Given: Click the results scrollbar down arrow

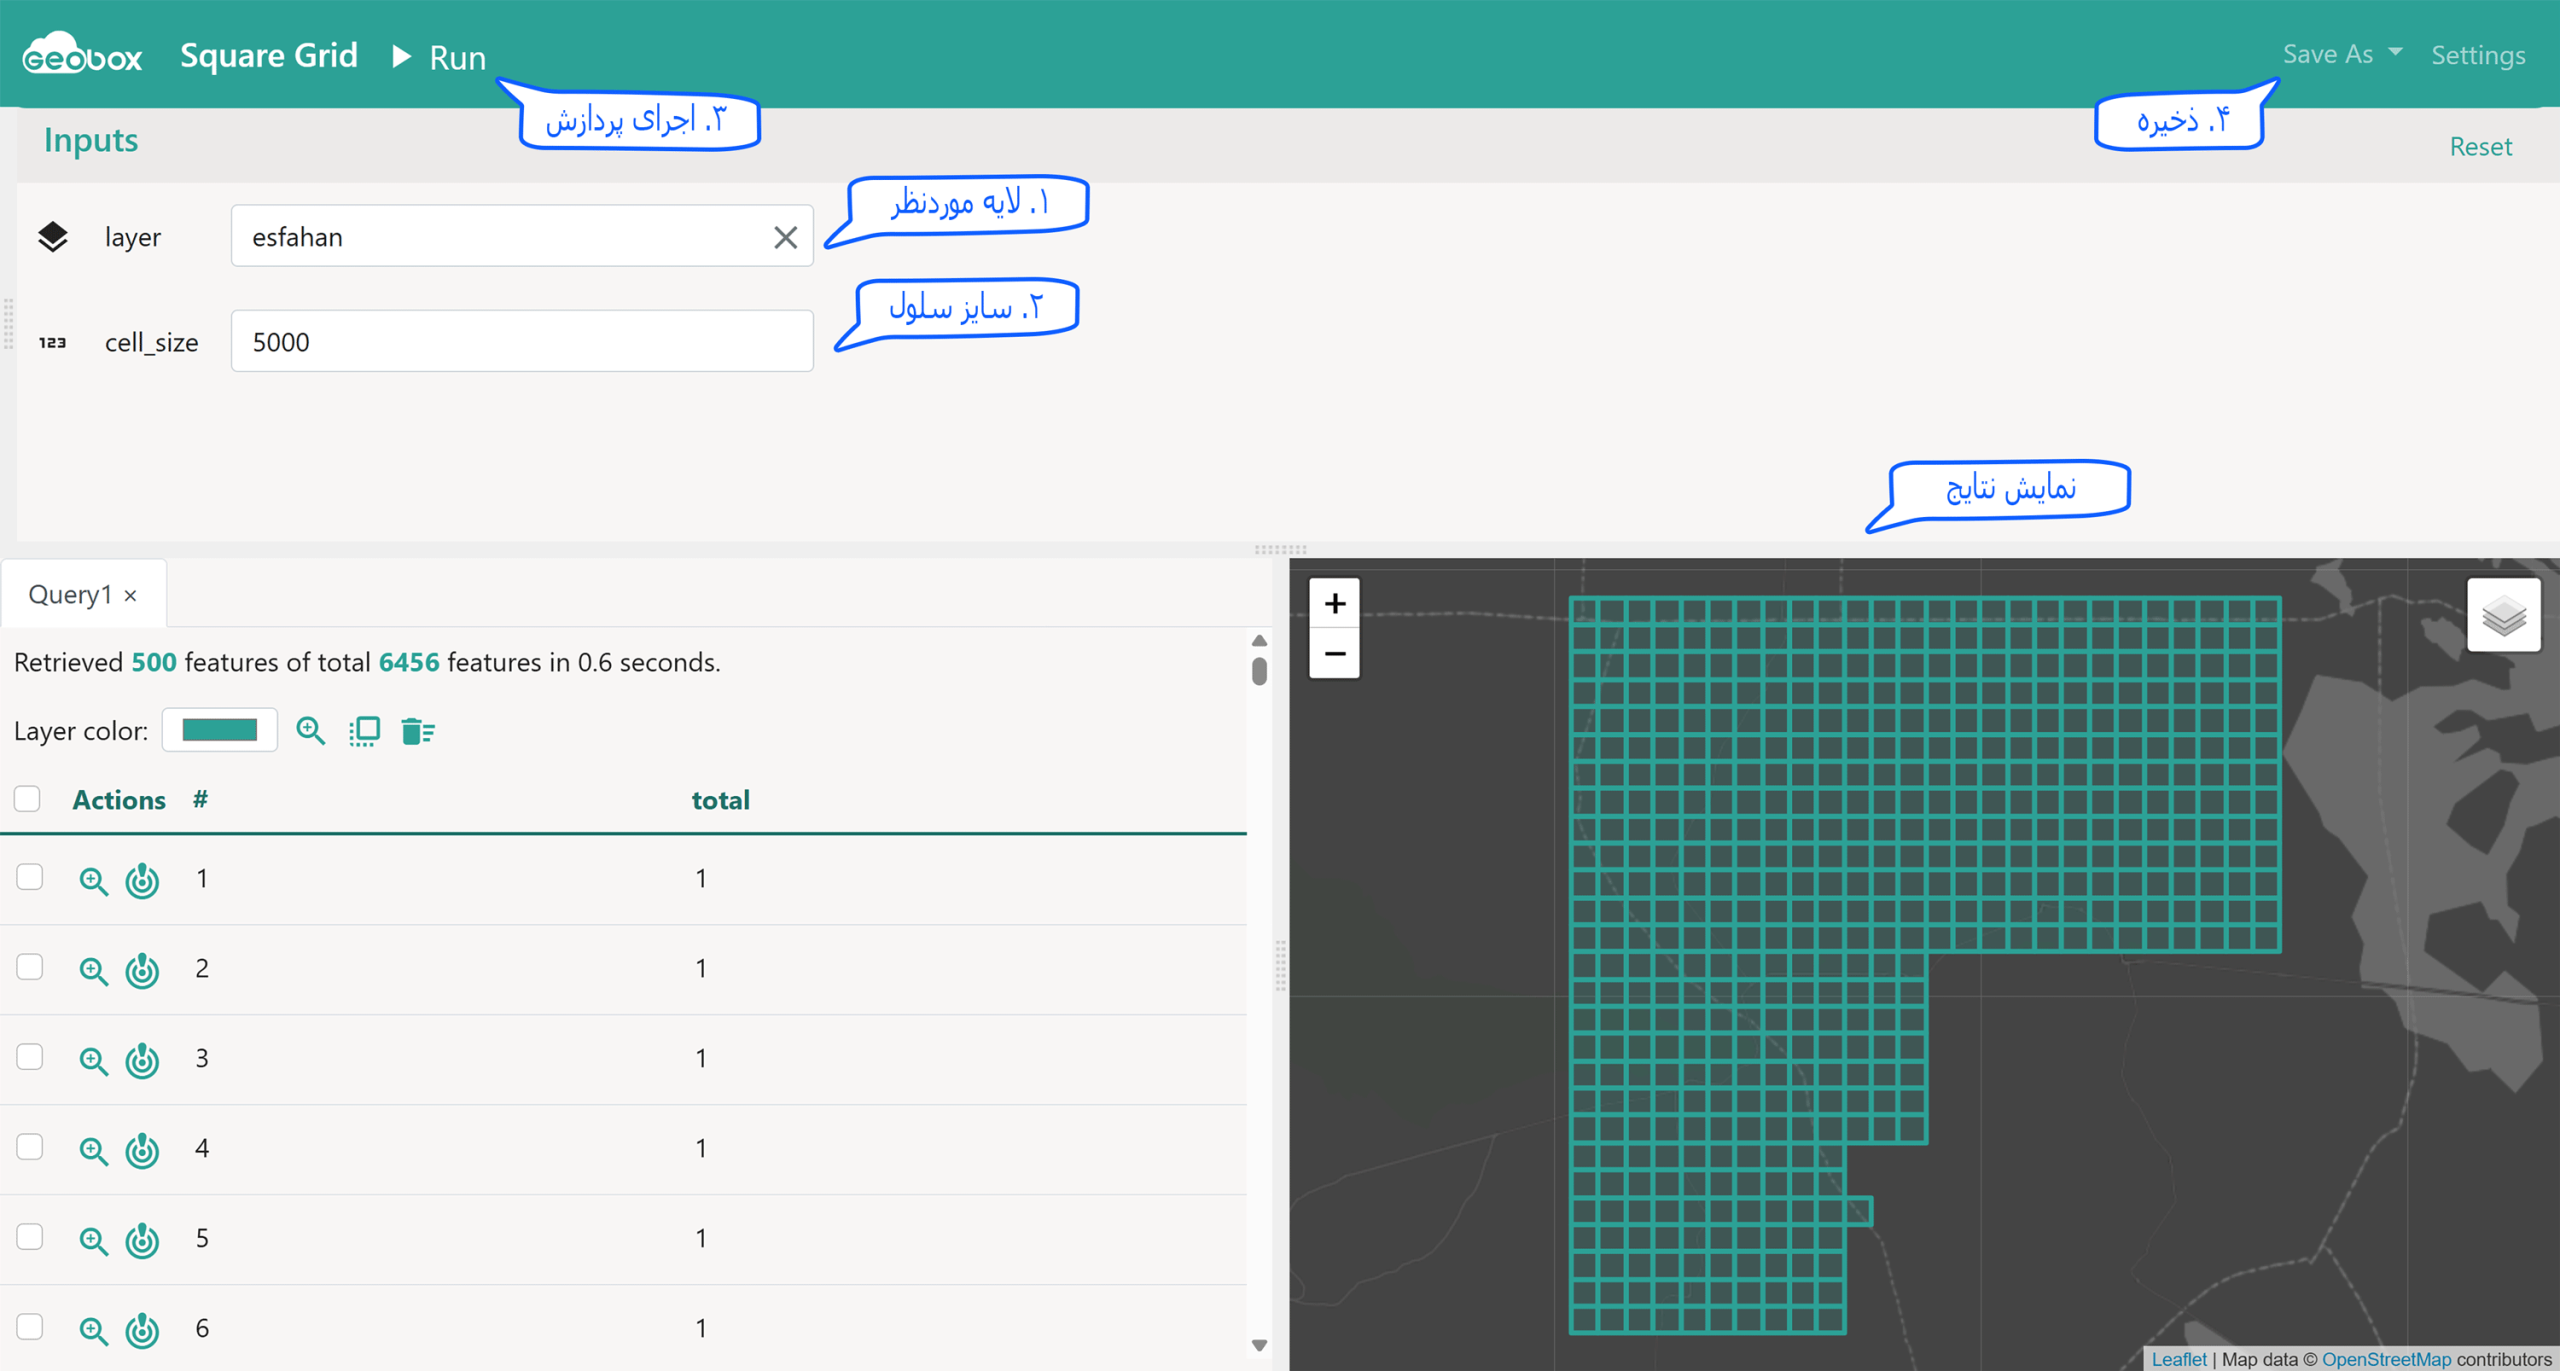Looking at the screenshot, I should 1259,1345.
